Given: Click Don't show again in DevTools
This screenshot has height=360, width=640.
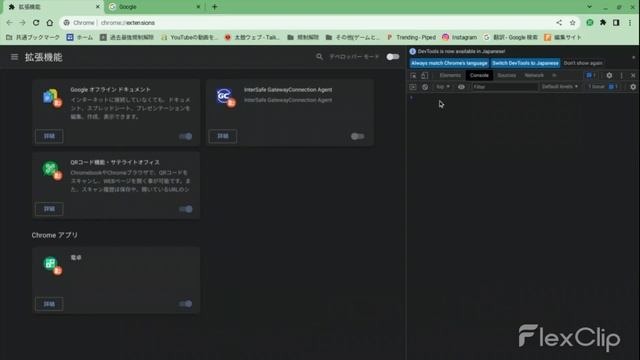Looking at the screenshot, I should click(583, 63).
